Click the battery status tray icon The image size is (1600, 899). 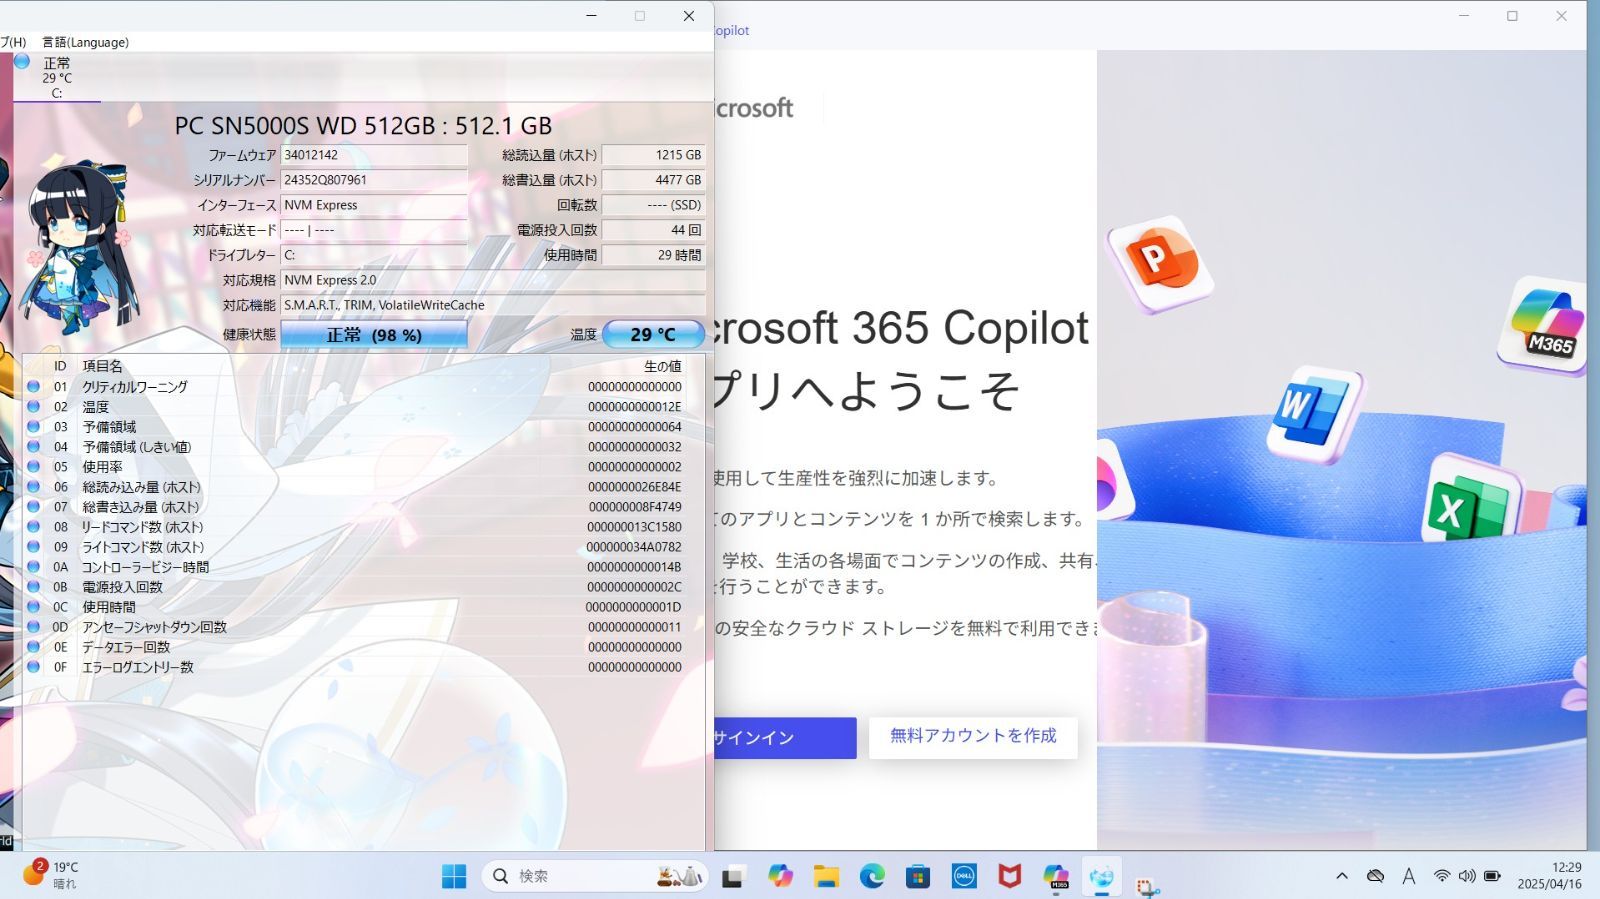(x=1492, y=876)
